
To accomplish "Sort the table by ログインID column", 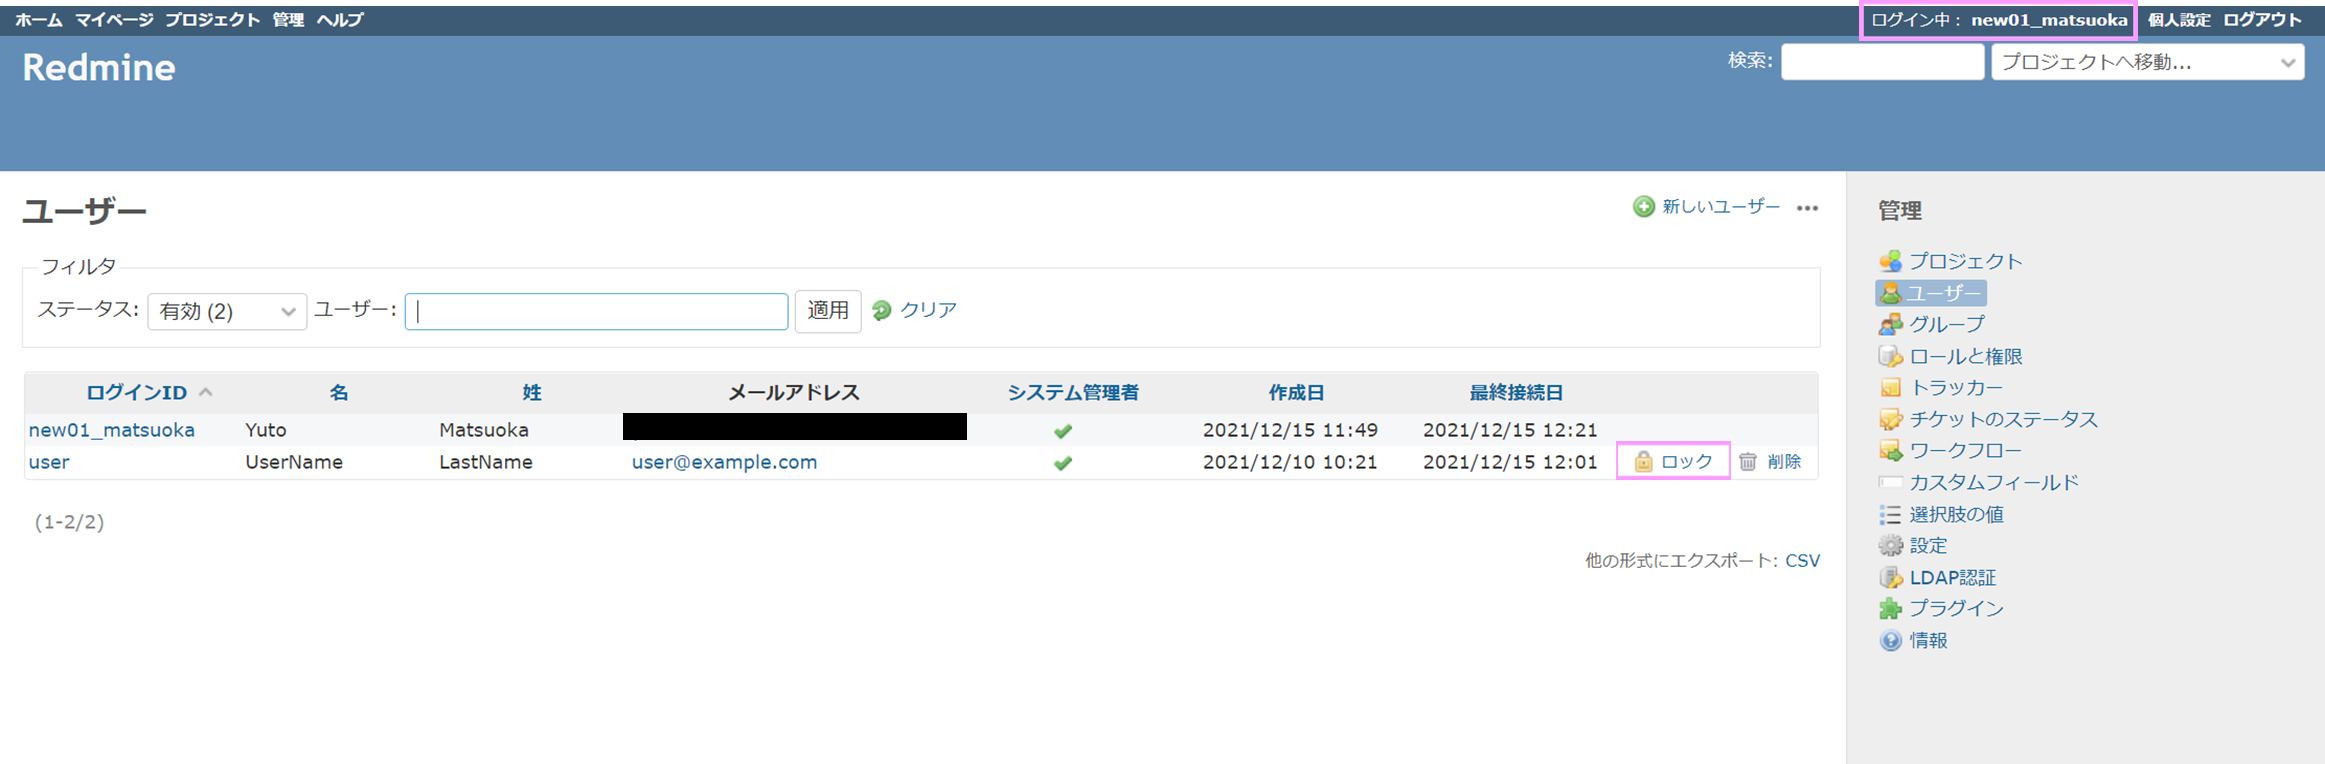I will click(x=136, y=392).
